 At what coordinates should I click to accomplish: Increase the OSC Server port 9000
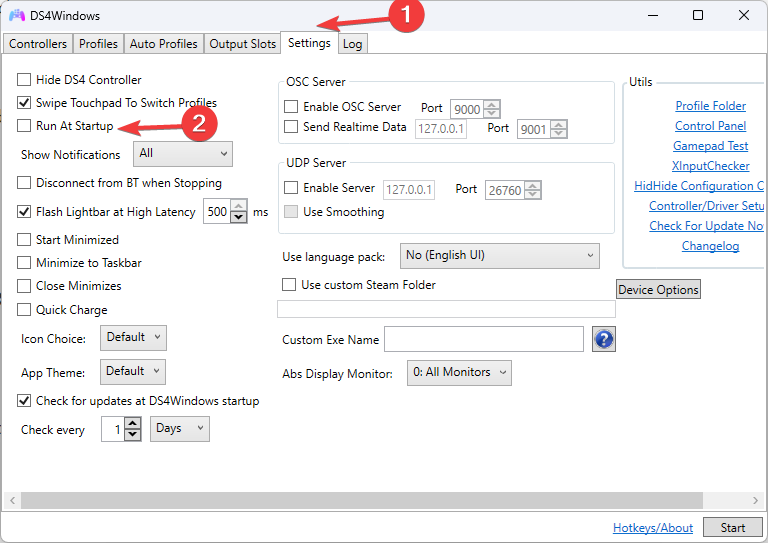(492, 105)
